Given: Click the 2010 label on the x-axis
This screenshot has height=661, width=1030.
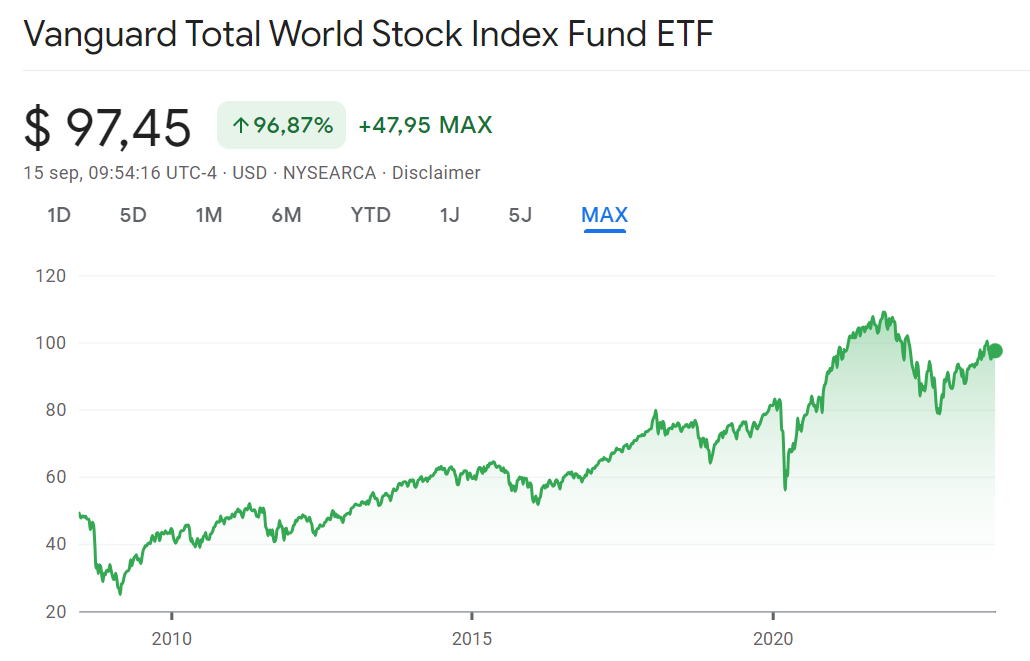Looking at the screenshot, I should tap(172, 637).
